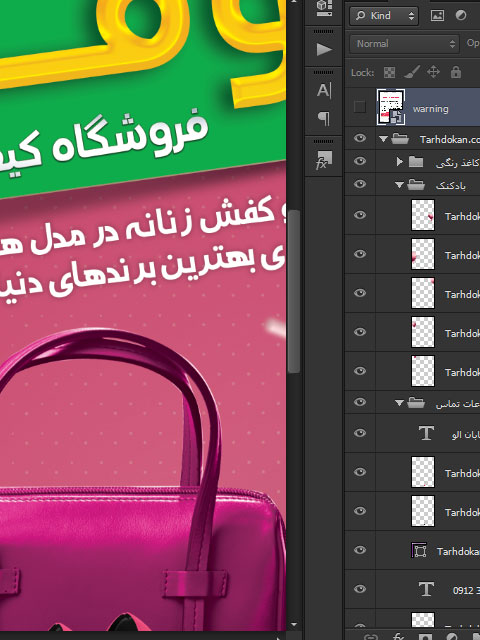480x640 pixels.
Task: Open the Kind filter dropdown
Action: (384, 16)
